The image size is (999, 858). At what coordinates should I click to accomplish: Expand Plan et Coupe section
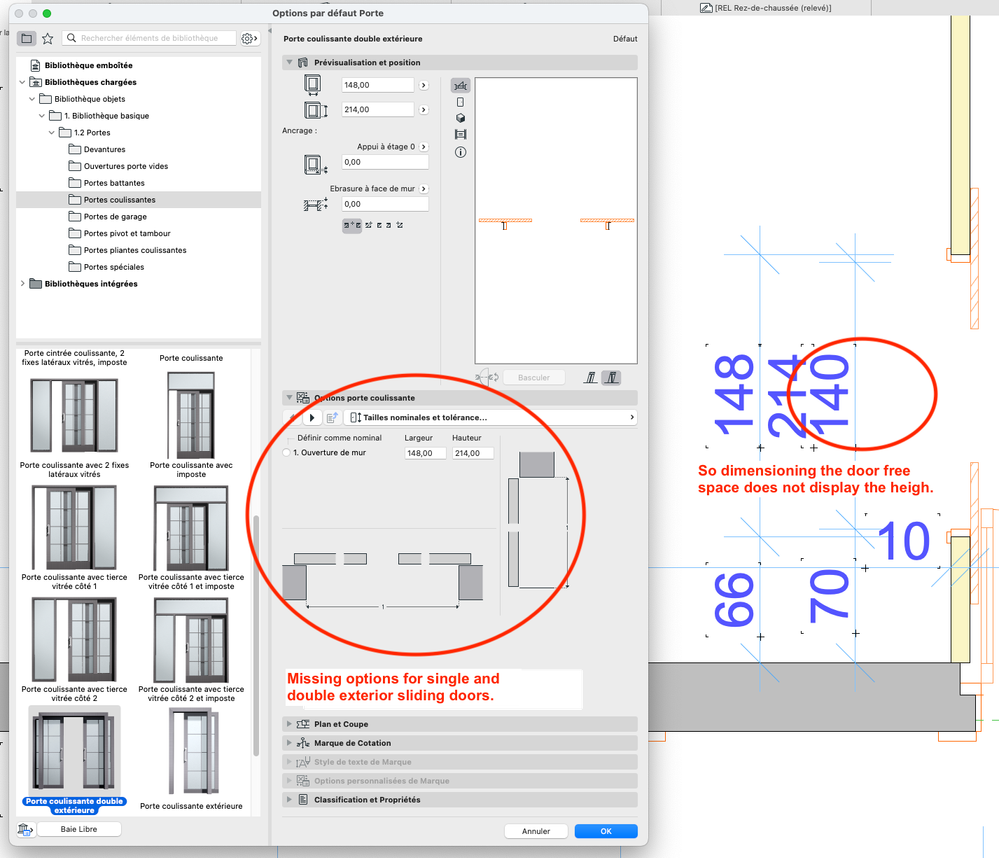[289, 724]
